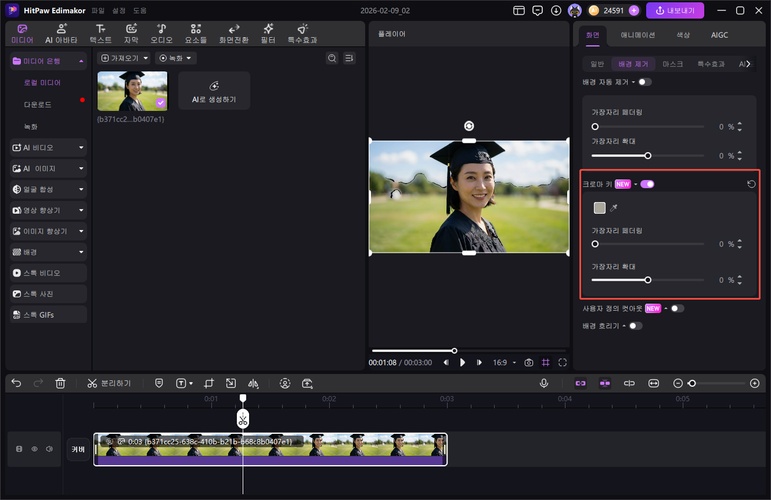Open the 화면전환 (Transition) panel
771x500 pixels.
click(x=234, y=33)
